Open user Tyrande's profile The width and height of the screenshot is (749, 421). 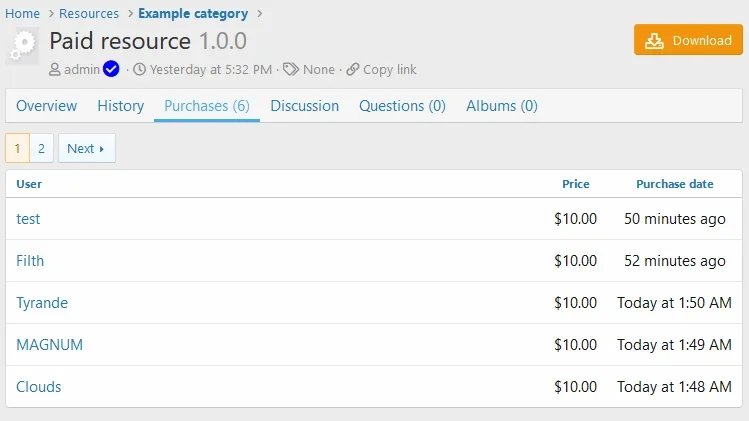click(42, 303)
